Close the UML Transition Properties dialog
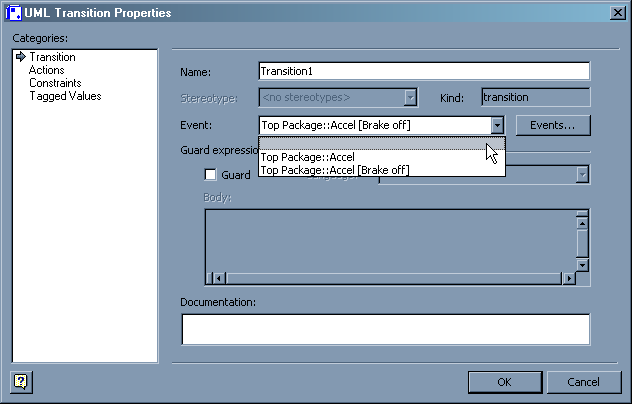632x404 pixels. (616, 12)
